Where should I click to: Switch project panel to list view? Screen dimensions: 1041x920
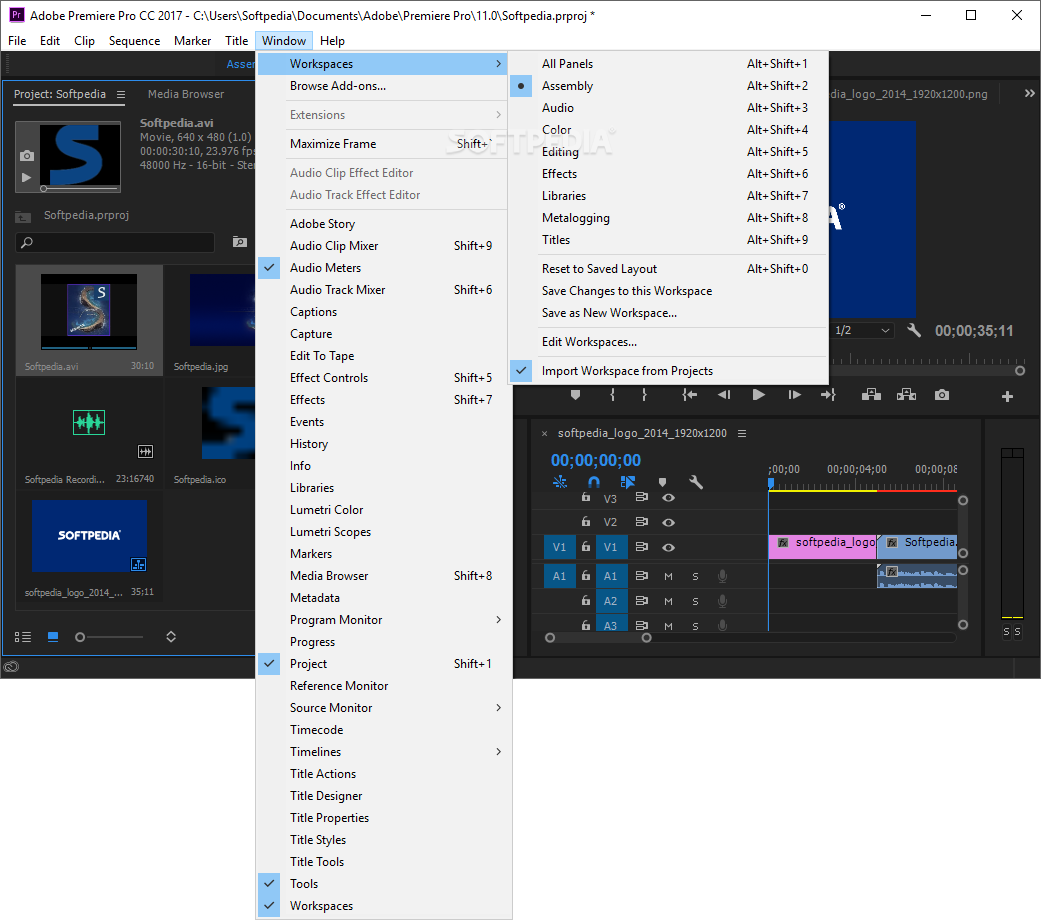pos(23,637)
